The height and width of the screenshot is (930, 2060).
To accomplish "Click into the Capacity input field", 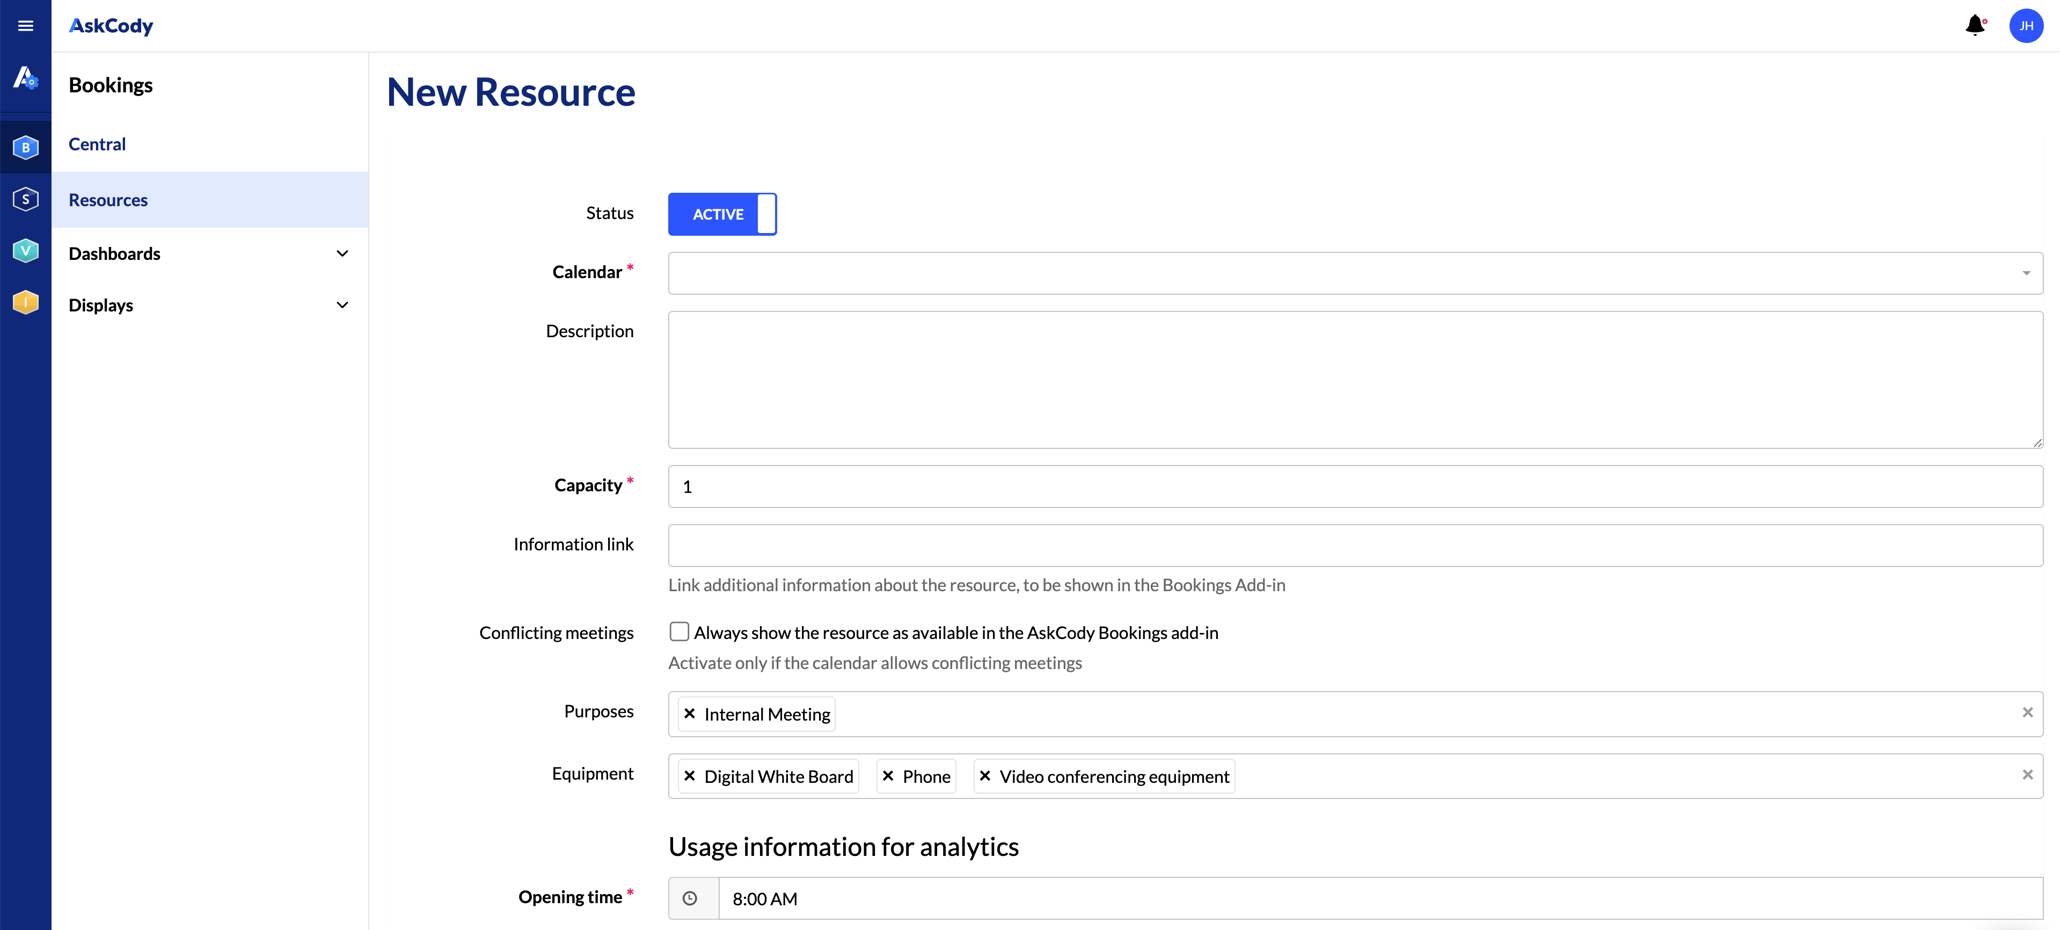I will click(x=1355, y=486).
